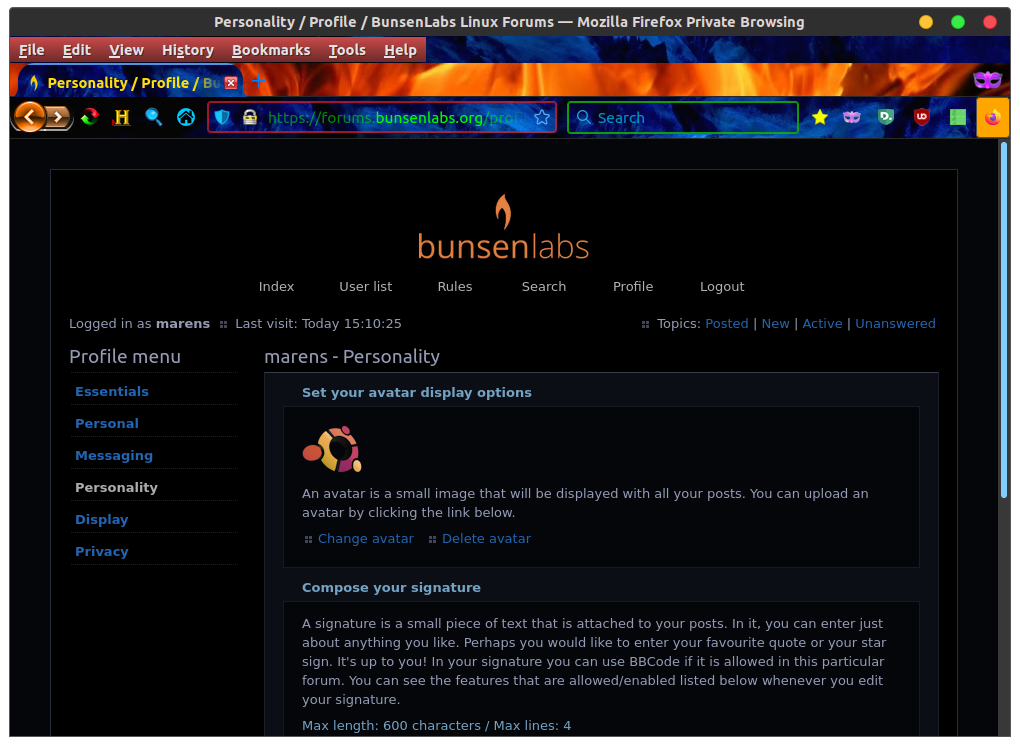Go to the home page icon
Viewport: 1020px width, 746px height.
186,117
